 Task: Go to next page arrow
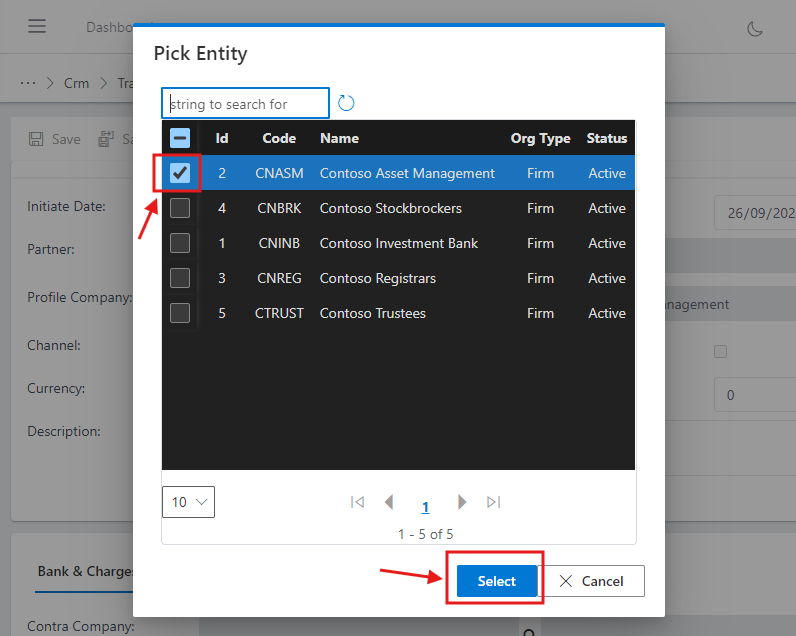point(461,502)
